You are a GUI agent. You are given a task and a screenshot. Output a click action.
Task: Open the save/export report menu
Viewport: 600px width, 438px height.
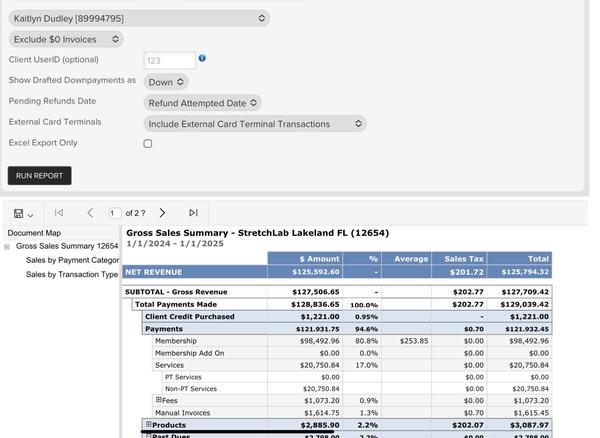pyautogui.click(x=24, y=213)
